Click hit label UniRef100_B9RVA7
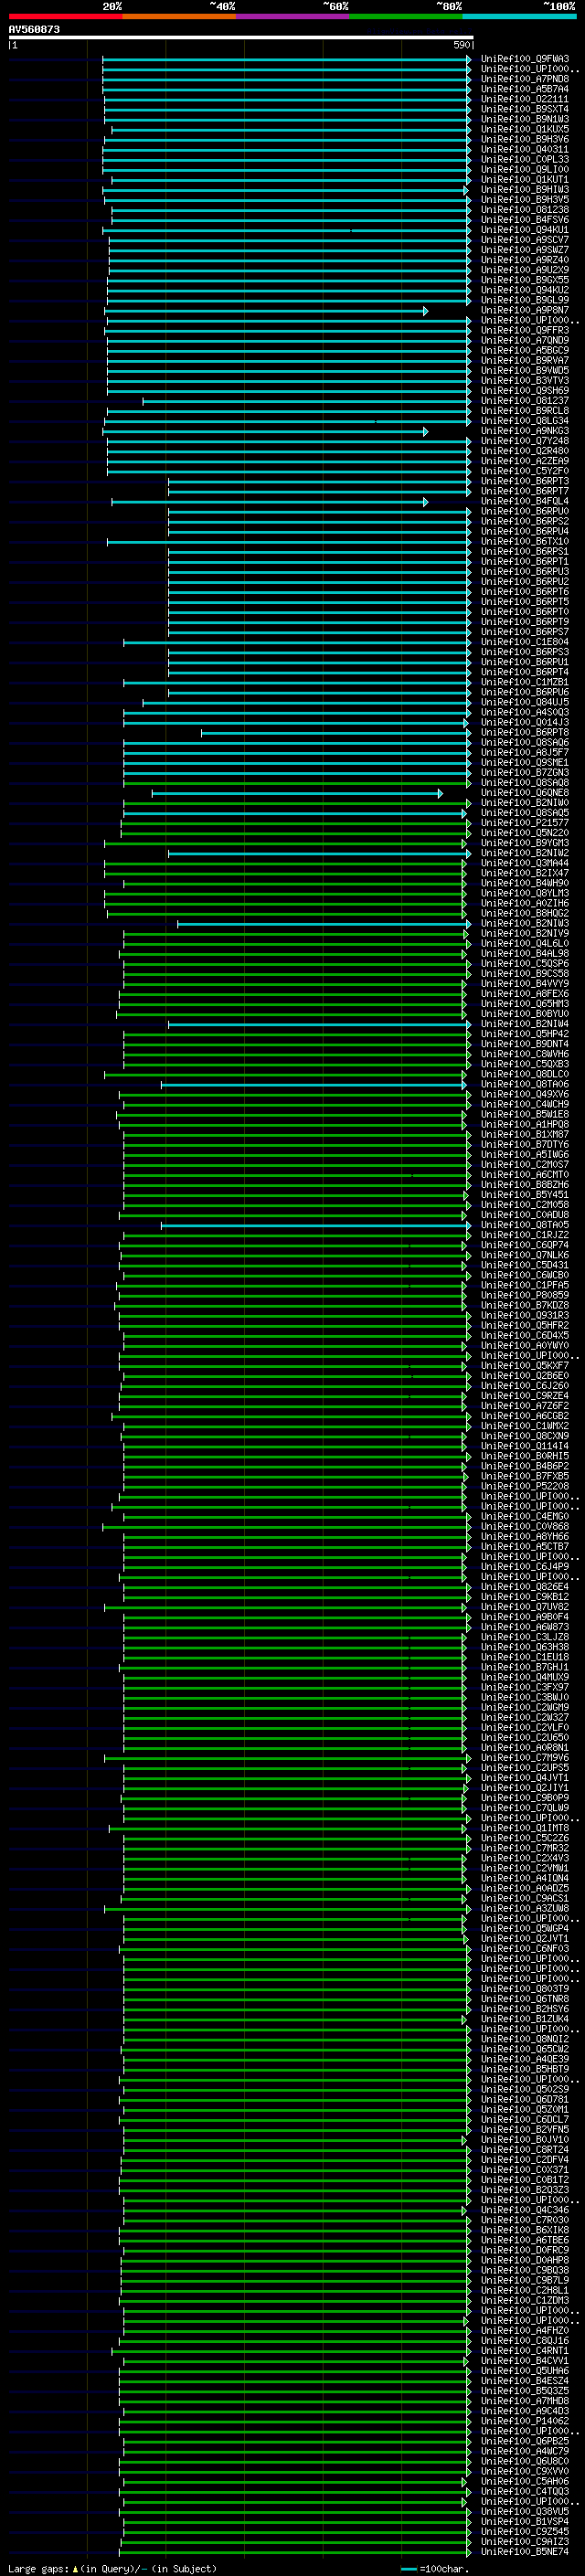The width and height of the screenshot is (585, 2576). [x=525, y=360]
